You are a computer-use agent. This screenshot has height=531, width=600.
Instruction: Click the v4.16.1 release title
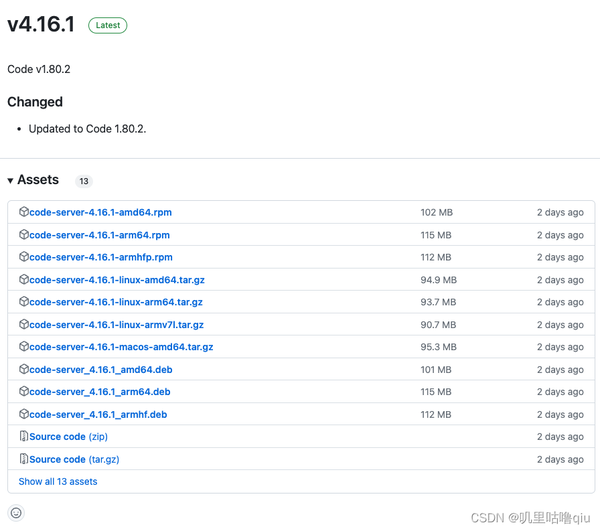(41, 24)
